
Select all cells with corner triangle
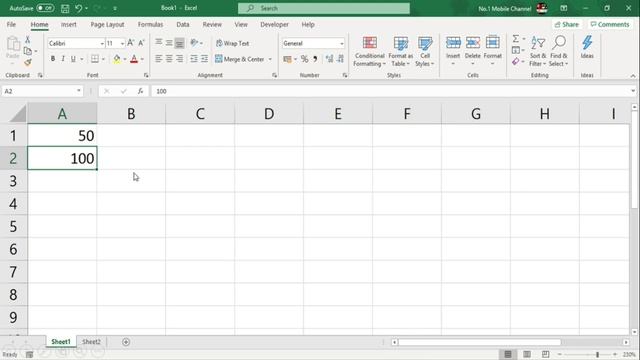point(17,113)
